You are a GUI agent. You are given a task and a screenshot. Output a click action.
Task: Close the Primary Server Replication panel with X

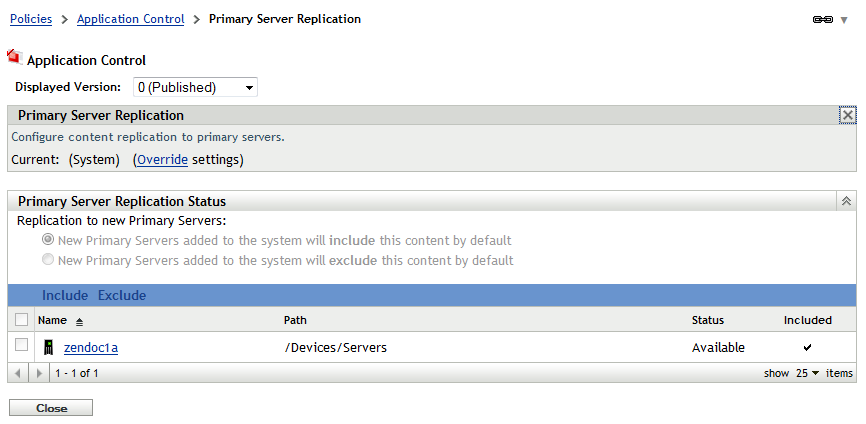click(847, 115)
